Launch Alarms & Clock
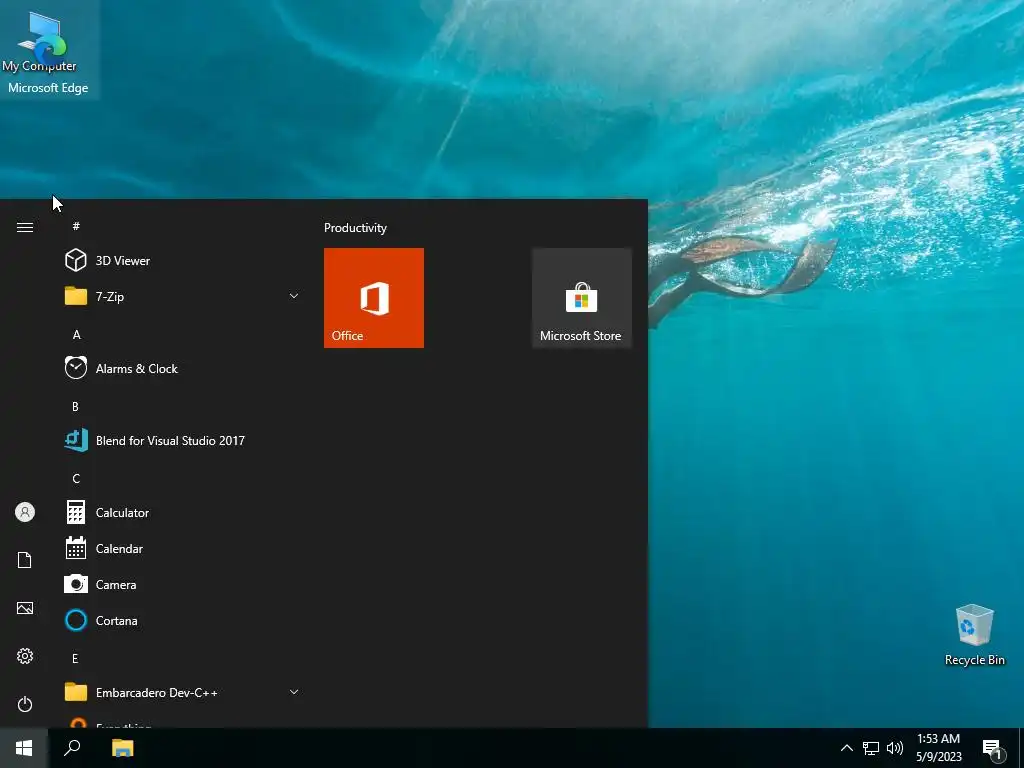This screenshot has height=768, width=1024. pos(181,369)
